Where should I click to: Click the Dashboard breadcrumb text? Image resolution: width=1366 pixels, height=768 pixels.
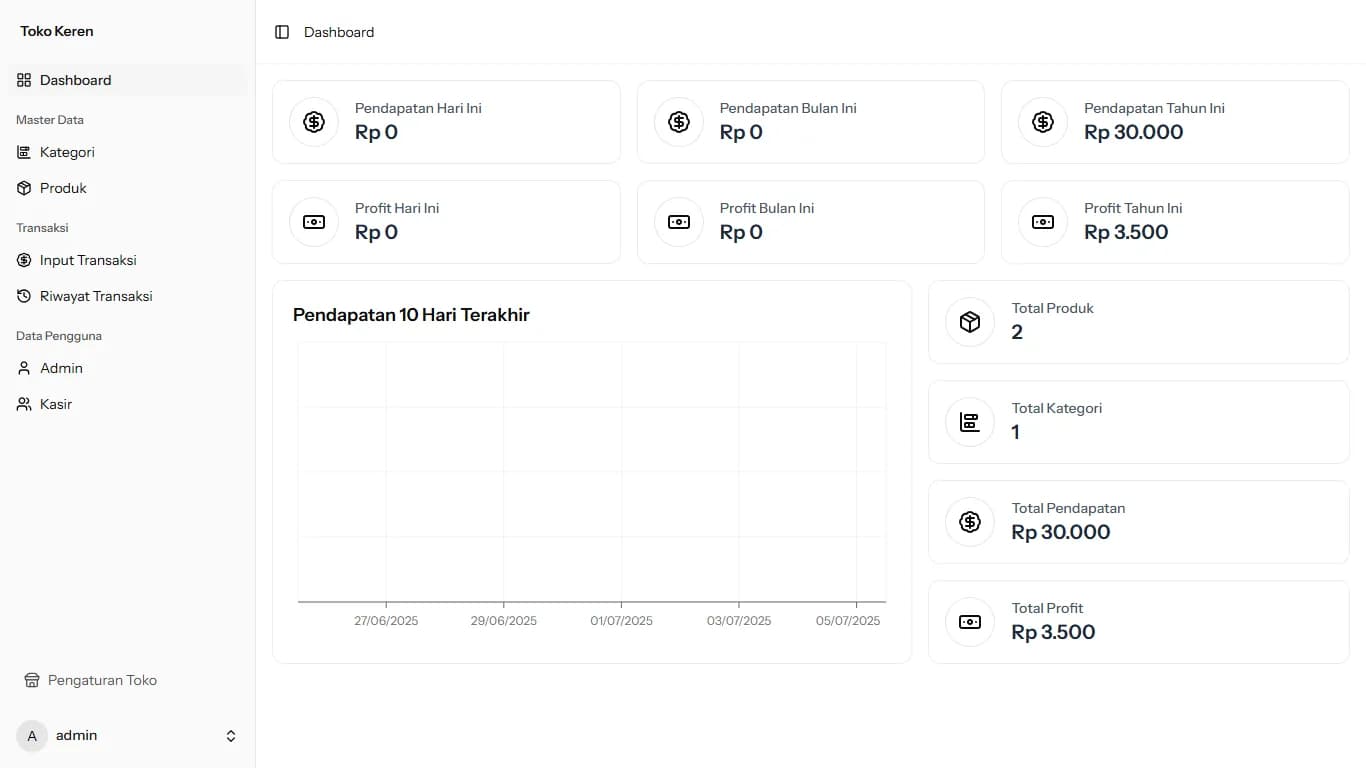tap(339, 32)
